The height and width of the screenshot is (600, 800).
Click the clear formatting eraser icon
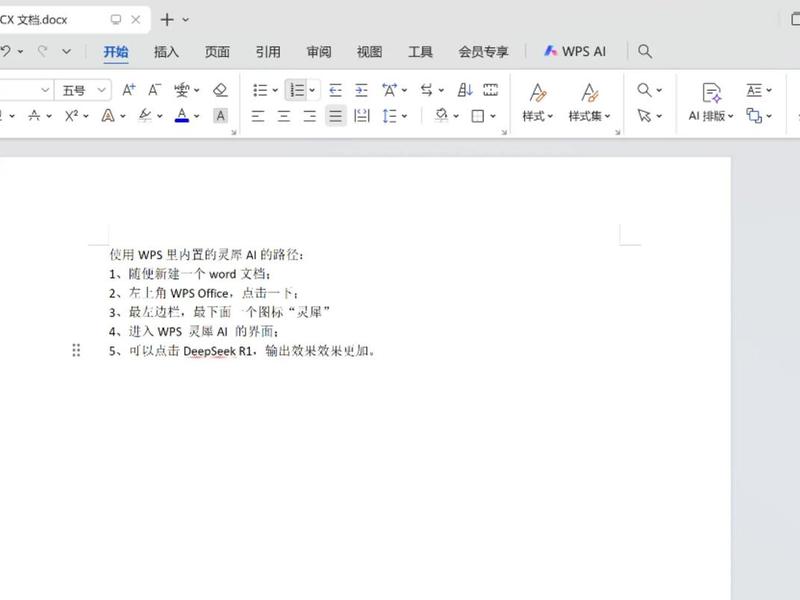[220, 90]
